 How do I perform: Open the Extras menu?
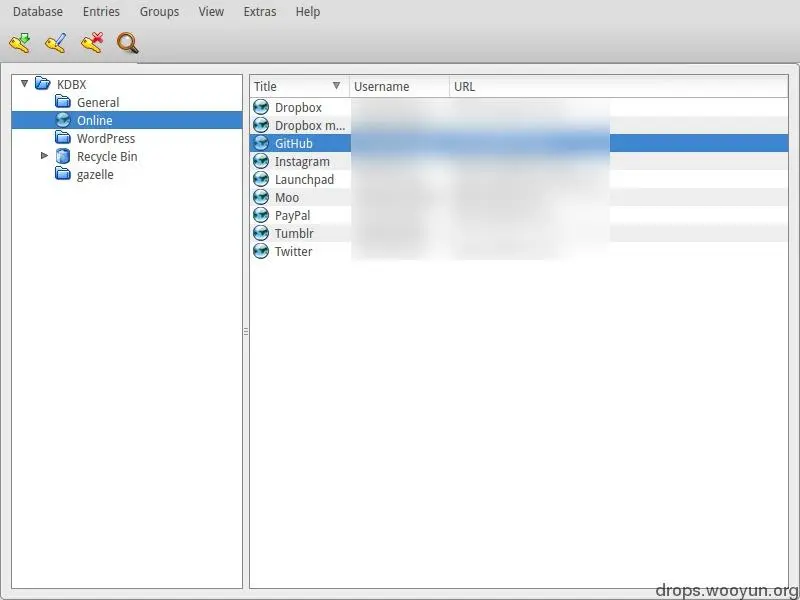pyautogui.click(x=260, y=12)
